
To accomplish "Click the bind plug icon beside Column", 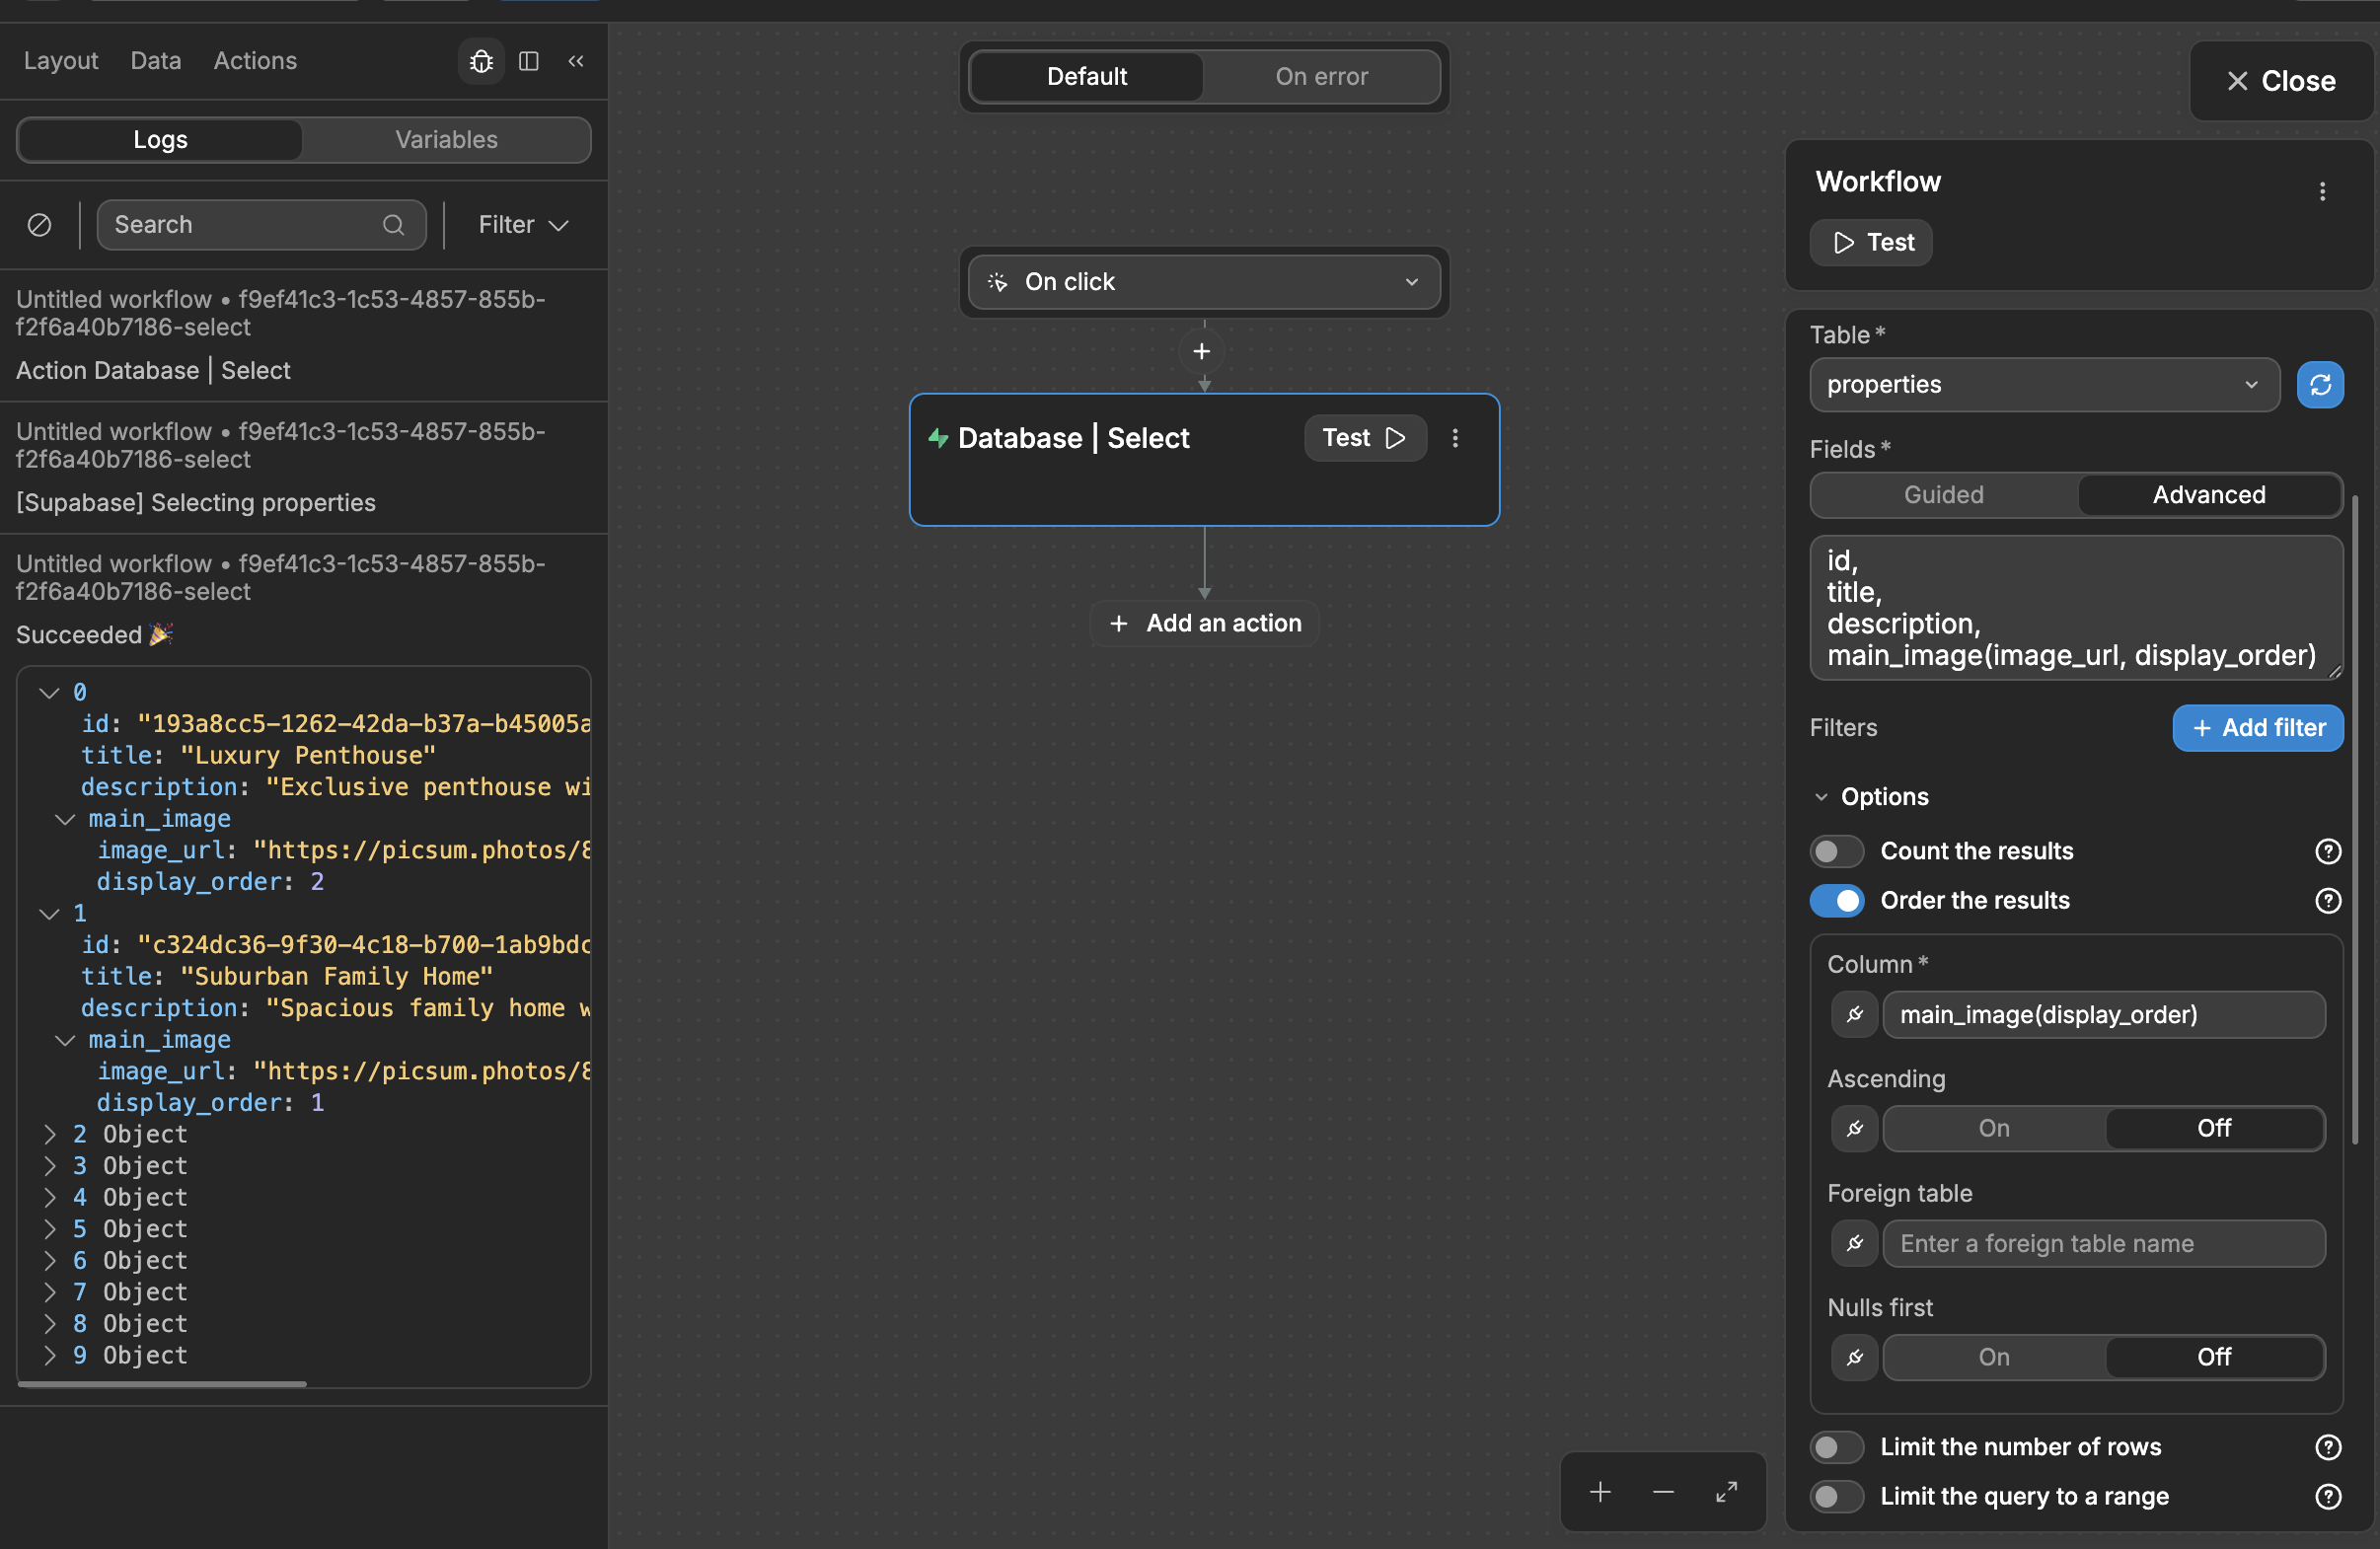I will [1854, 1015].
